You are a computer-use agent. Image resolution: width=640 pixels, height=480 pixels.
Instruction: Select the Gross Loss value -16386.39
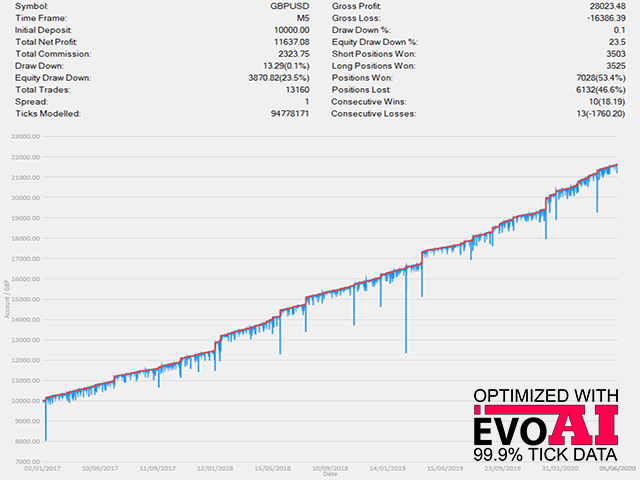pyautogui.click(x=606, y=18)
